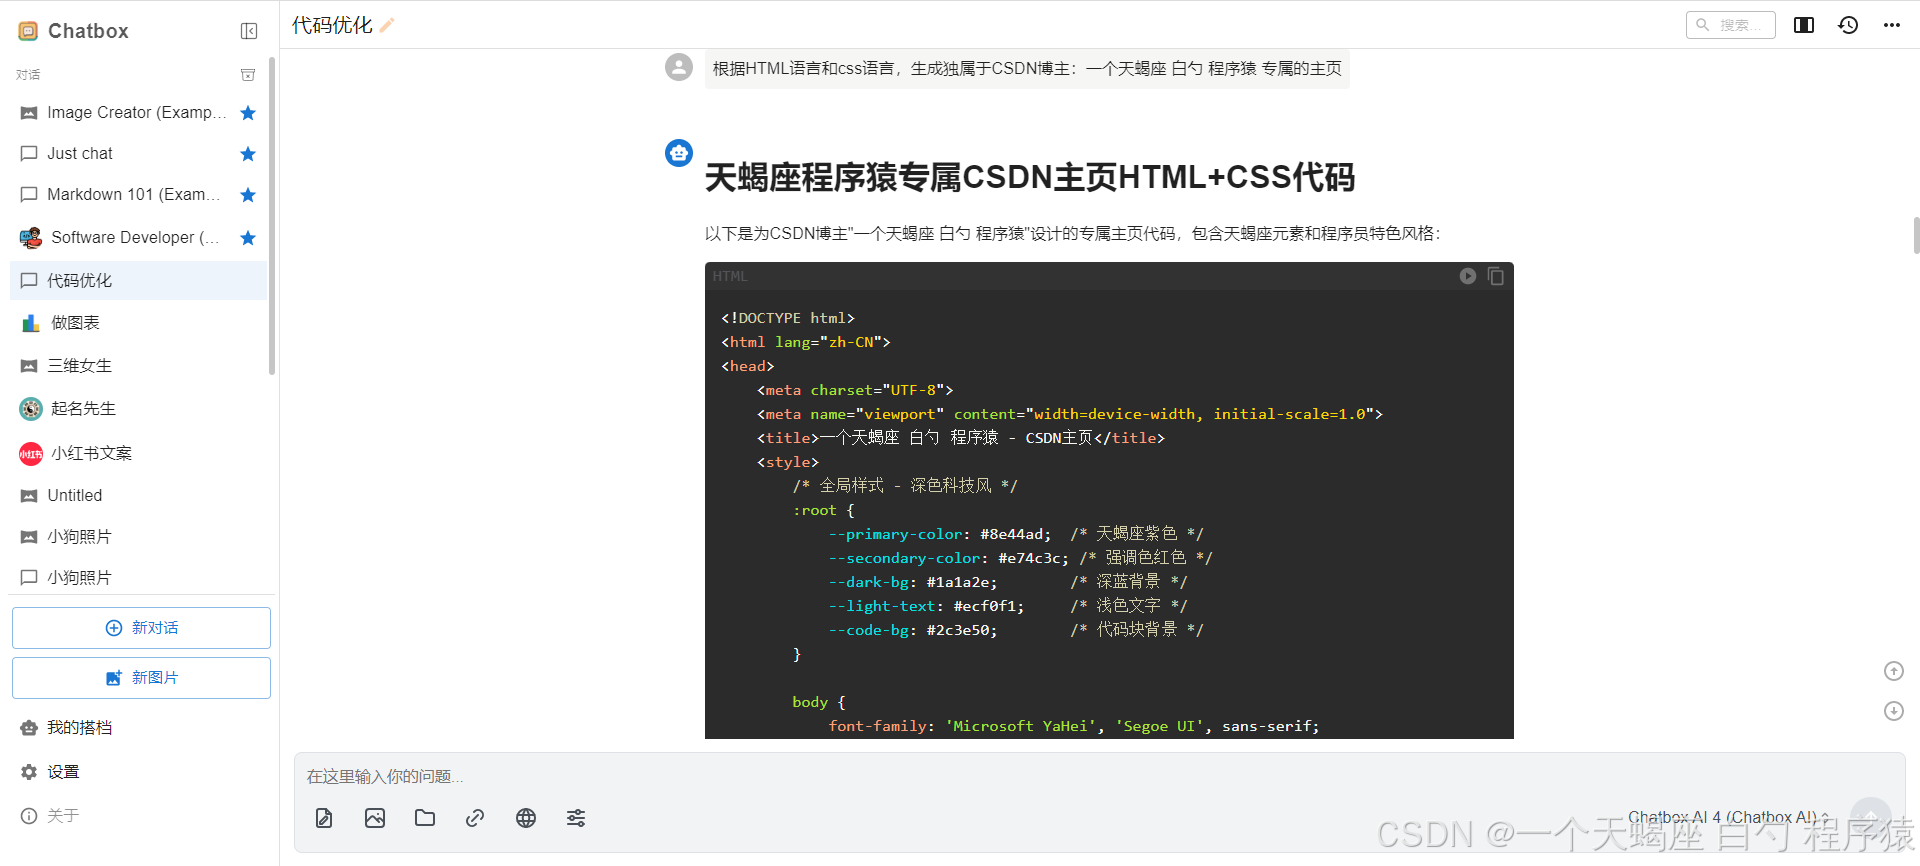The image size is (1920, 866).
Task: Select the 代码优化 conversation in sidebar
Action: [x=138, y=281]
